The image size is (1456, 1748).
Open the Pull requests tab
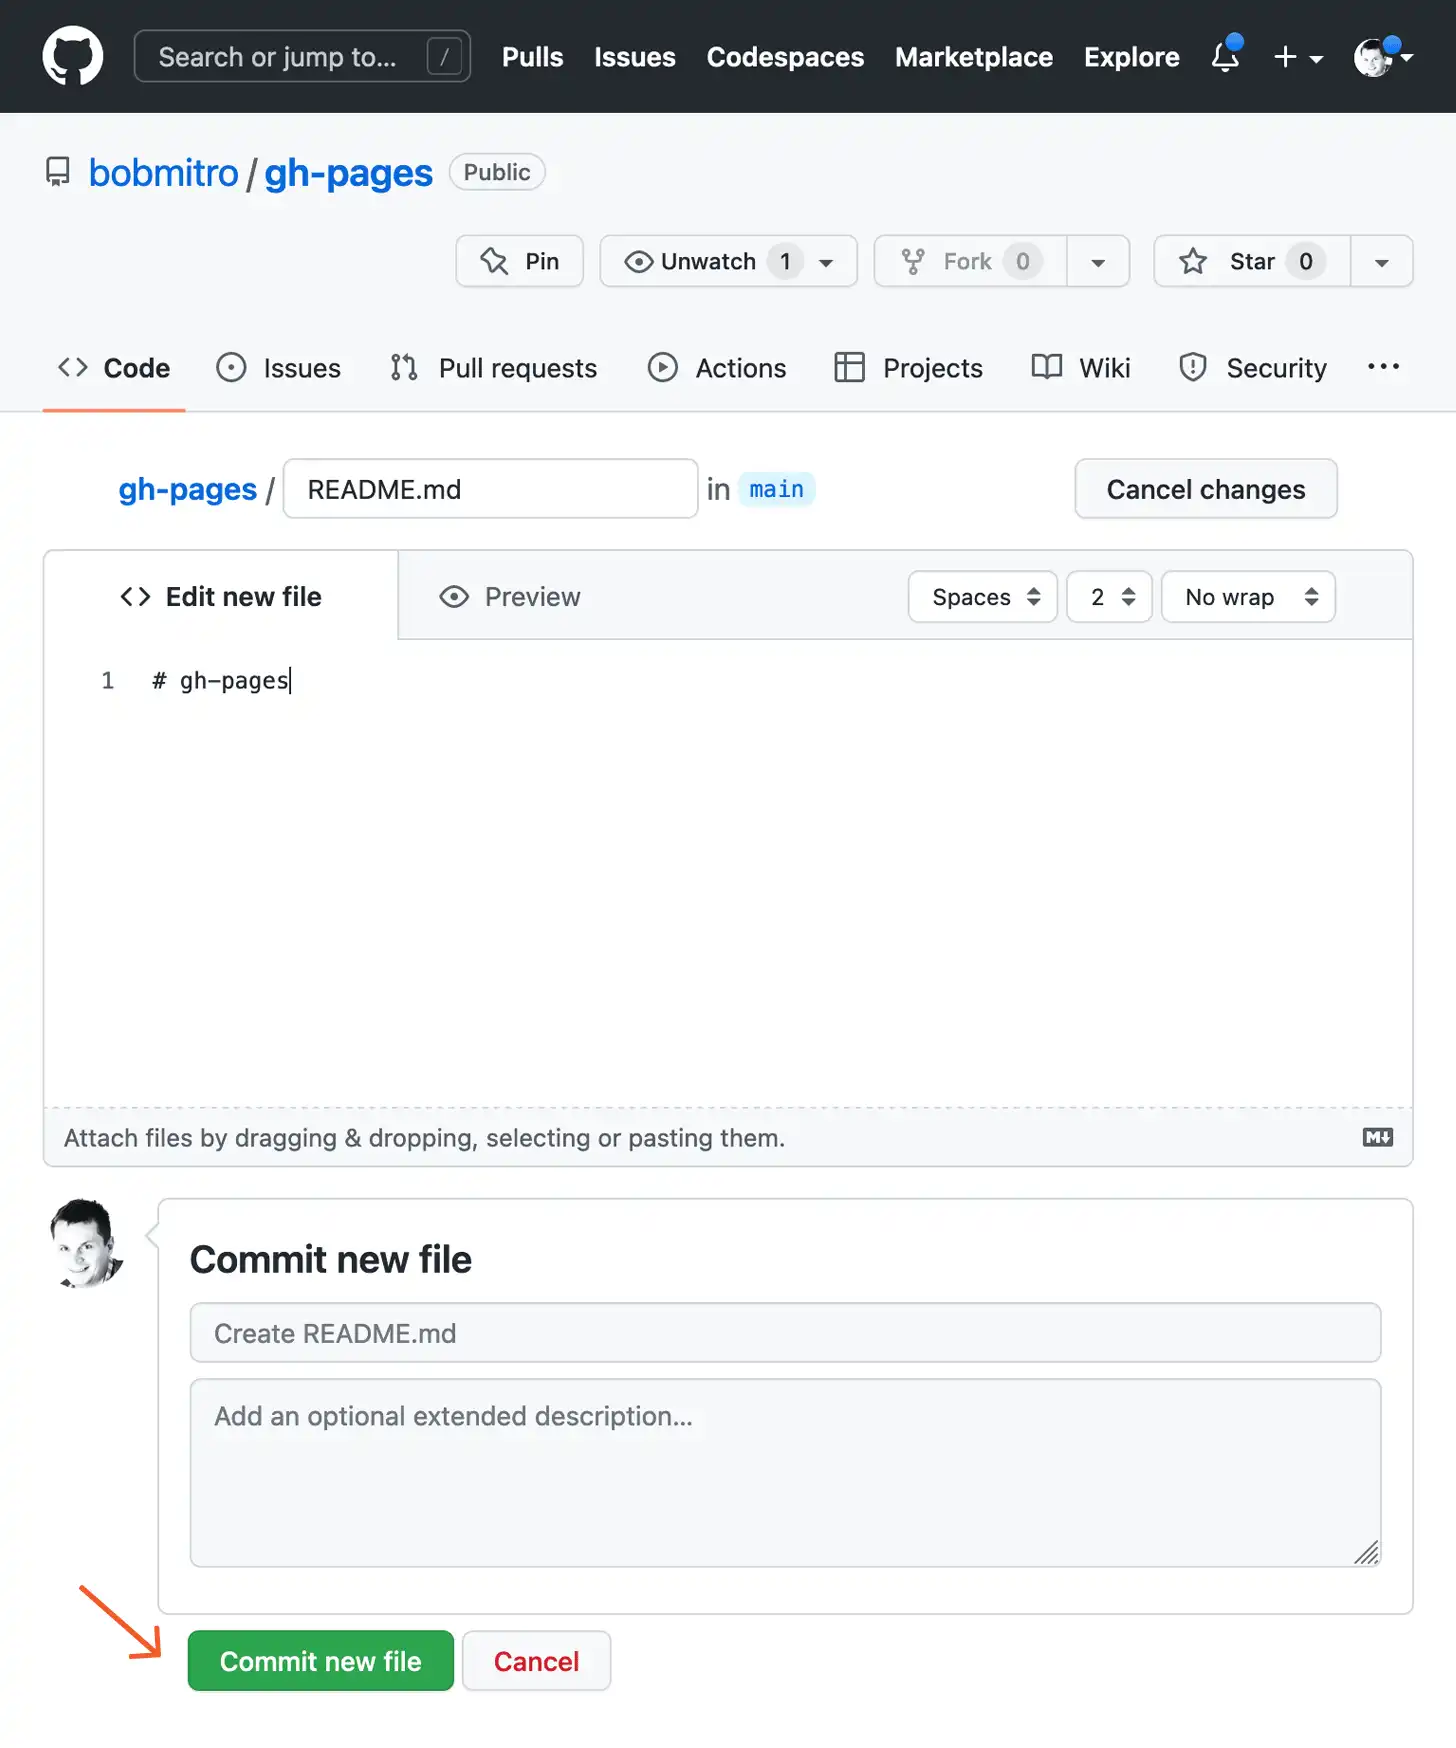point(494,368)
